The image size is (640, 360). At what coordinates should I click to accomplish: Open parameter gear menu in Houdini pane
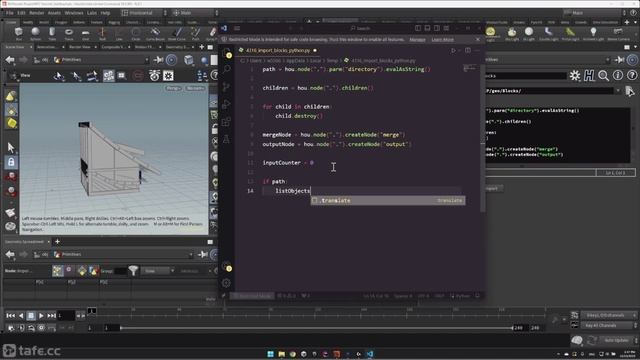(x=575, y=76)
